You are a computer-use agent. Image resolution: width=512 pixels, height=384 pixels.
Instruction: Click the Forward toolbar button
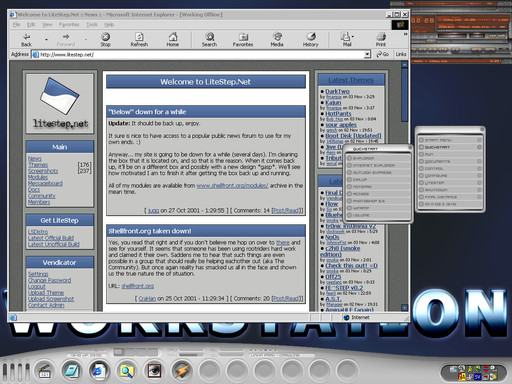click(x=66, y=40)
